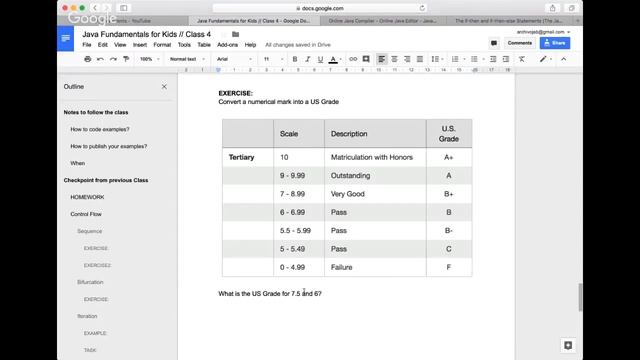
Task: Jump to 'Checkpoint from previous Class' heading
Action: pos(106,180)
